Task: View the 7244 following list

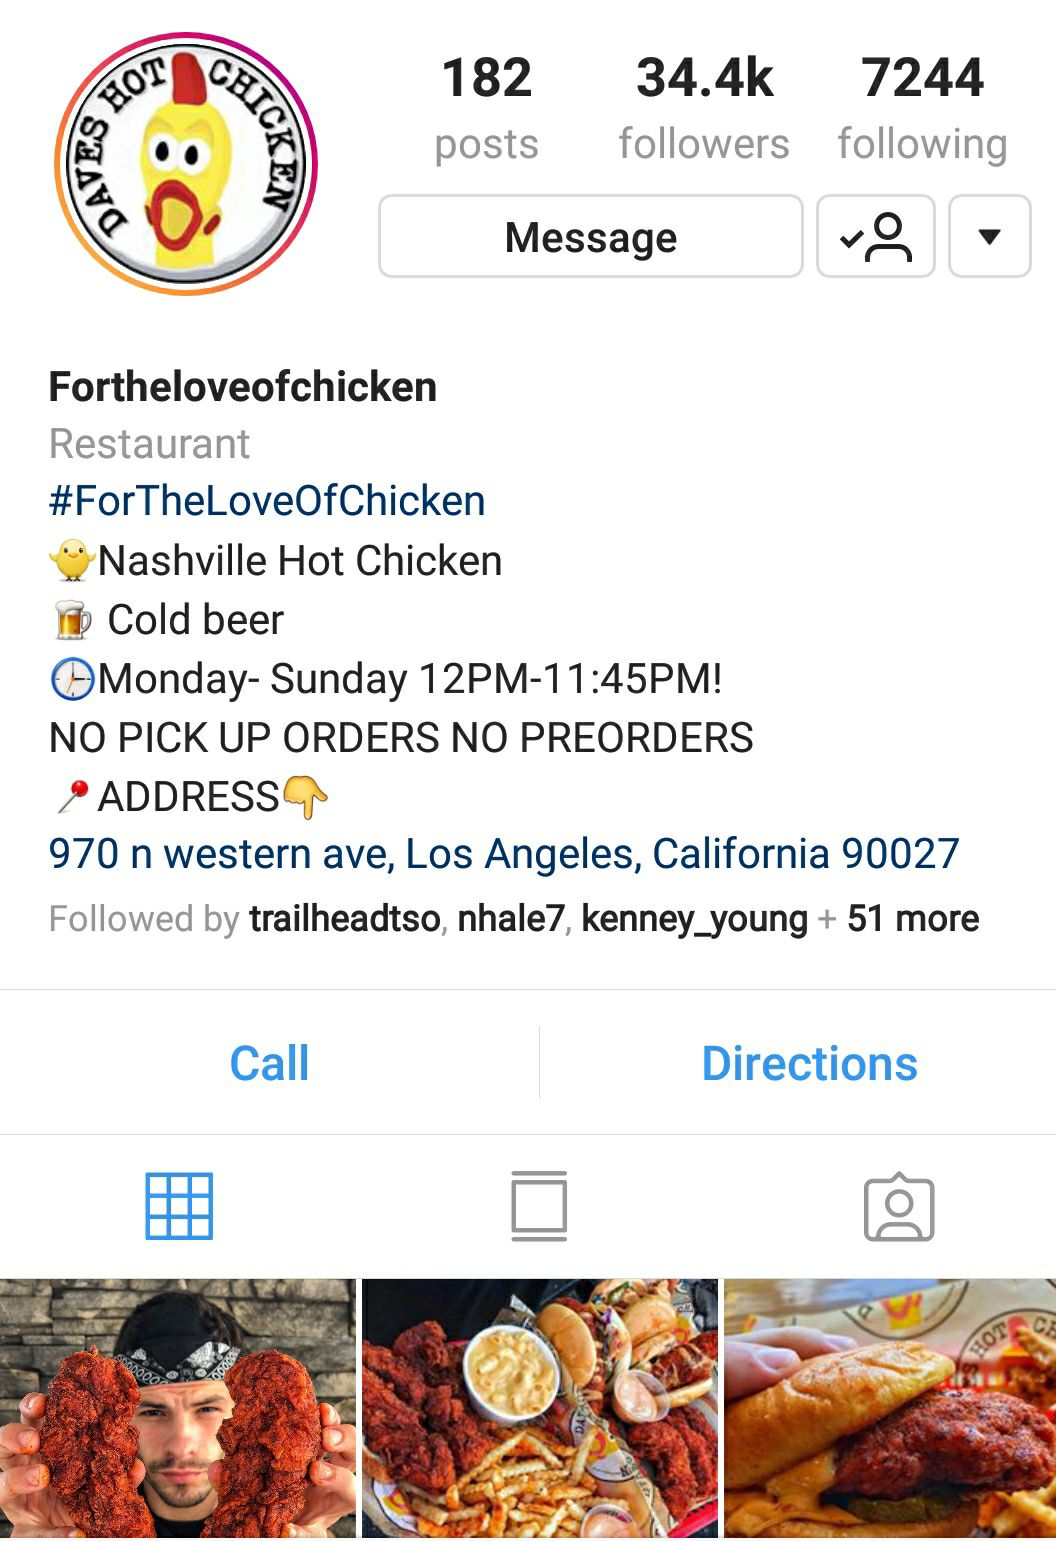Action: (922, 108)
